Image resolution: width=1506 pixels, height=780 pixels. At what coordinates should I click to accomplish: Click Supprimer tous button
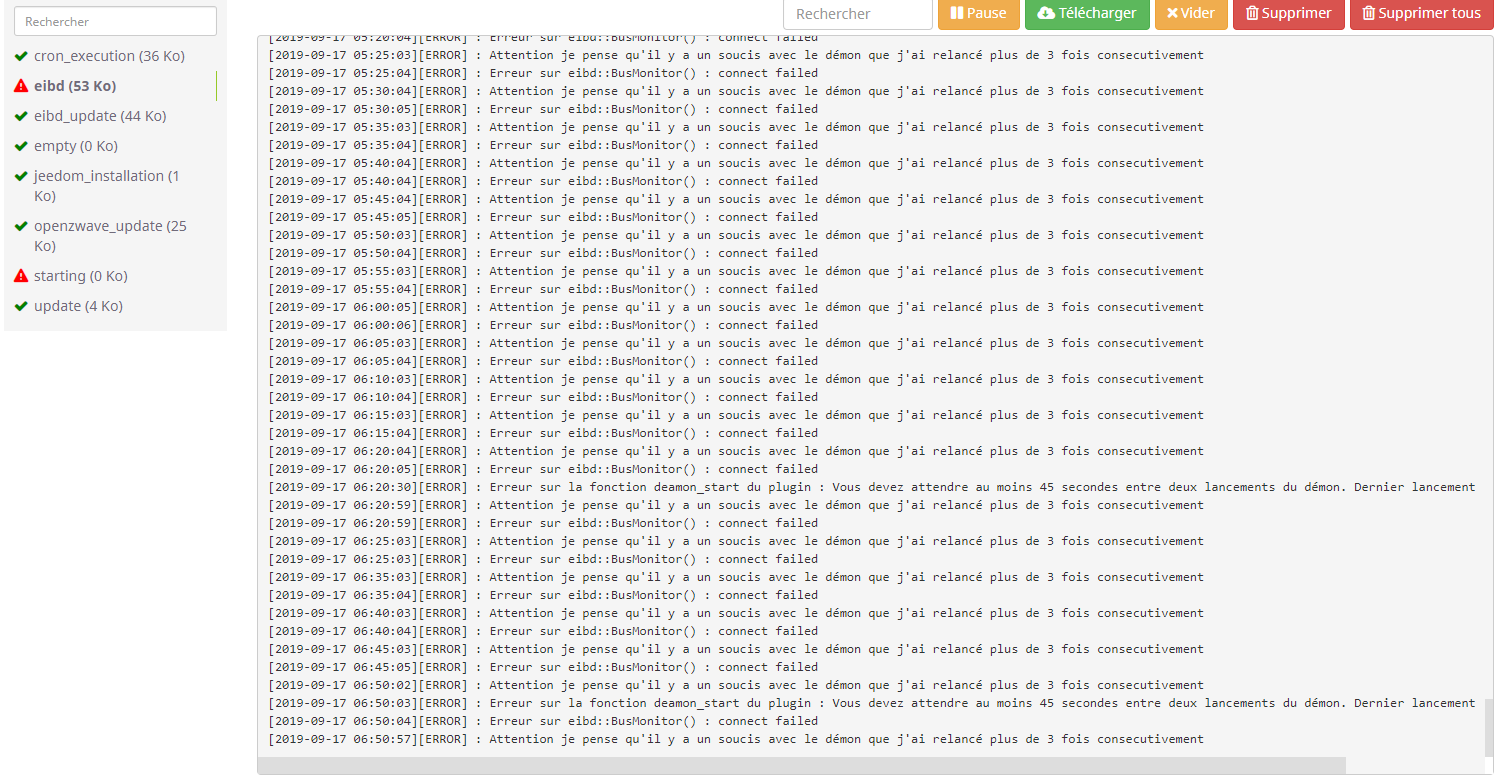pyautogui.click(x=1423, y=13)
